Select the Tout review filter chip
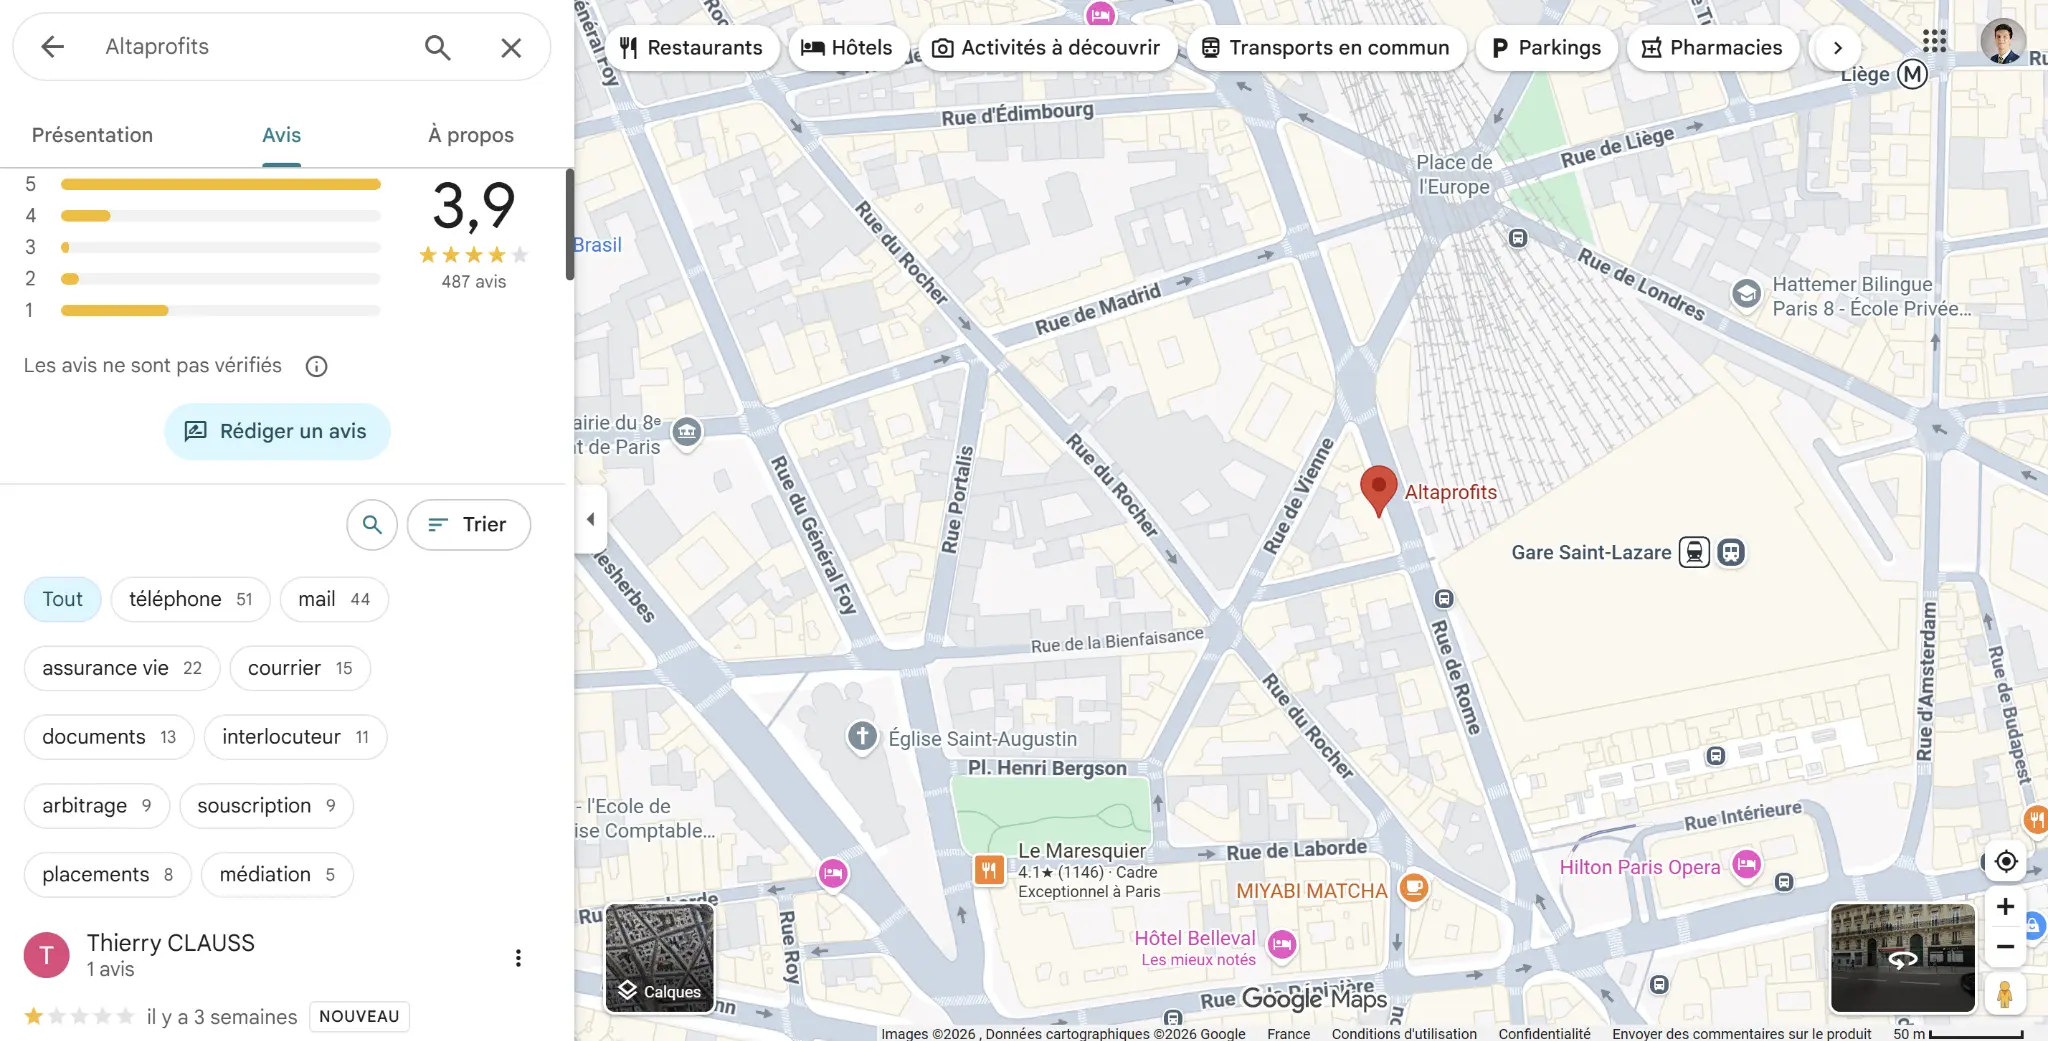The height and width of the screenshot is (1041, 2048). coord(62,599)
